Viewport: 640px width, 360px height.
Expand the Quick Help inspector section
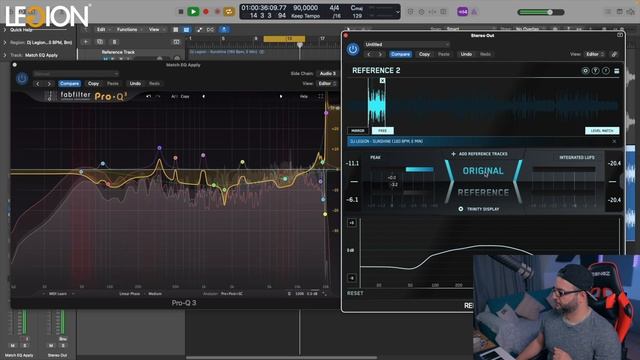[x=5, y=30]
